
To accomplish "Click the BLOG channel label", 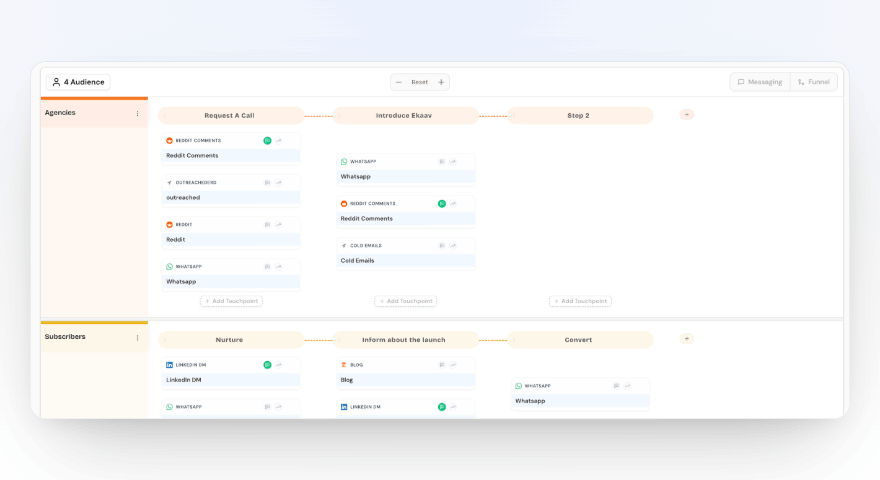I will 356,365.
